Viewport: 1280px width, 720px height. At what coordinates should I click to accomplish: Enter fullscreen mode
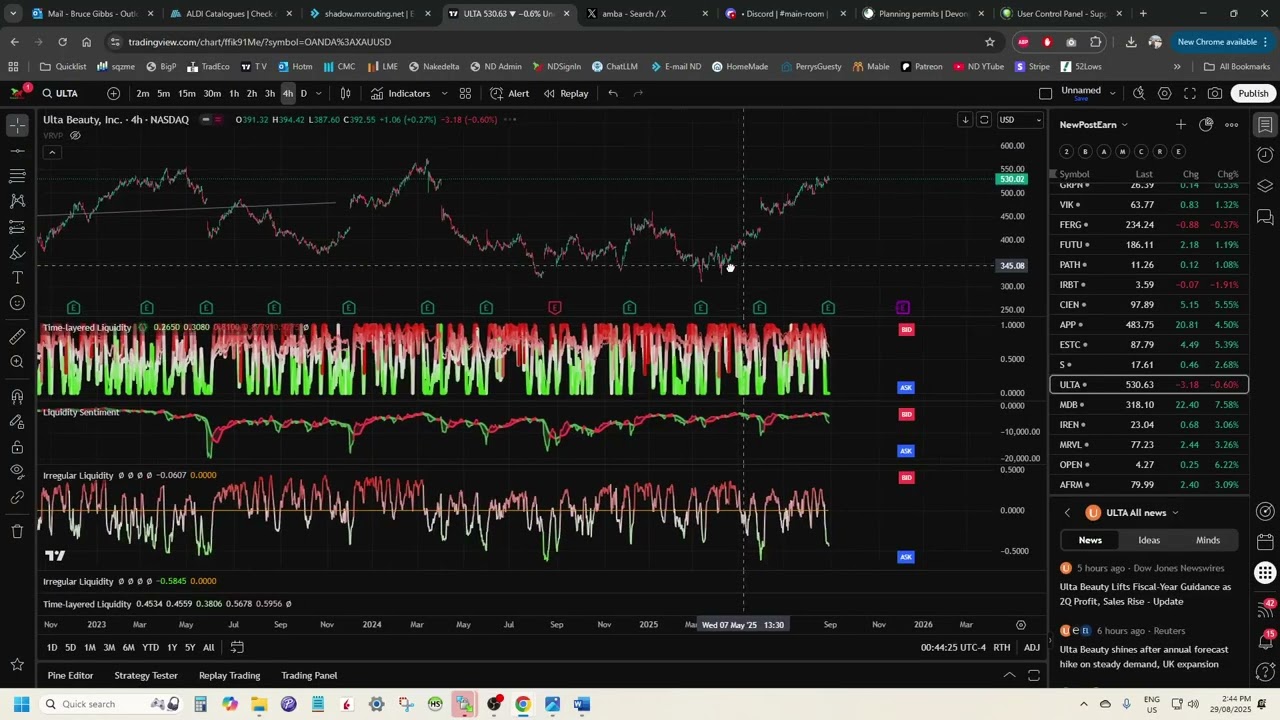(x=1190, y=93)
